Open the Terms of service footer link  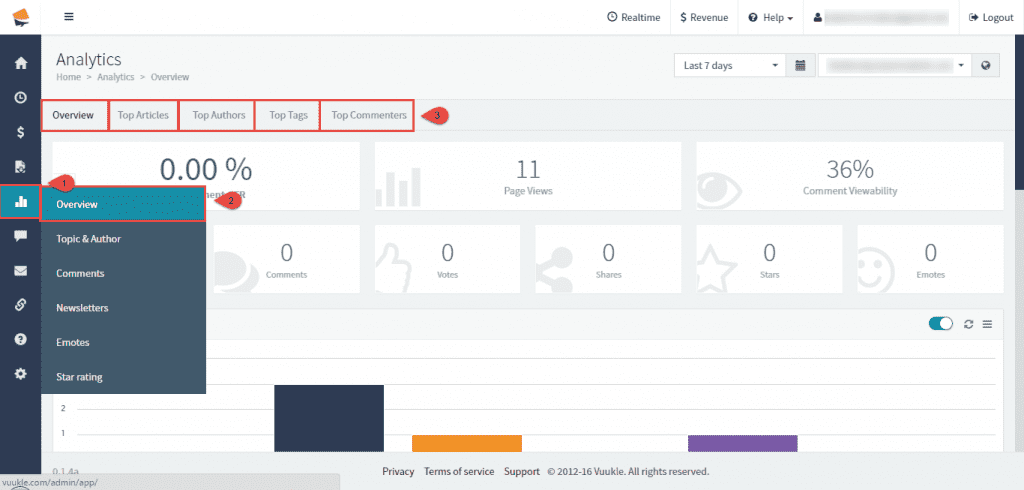click(458, 471)
